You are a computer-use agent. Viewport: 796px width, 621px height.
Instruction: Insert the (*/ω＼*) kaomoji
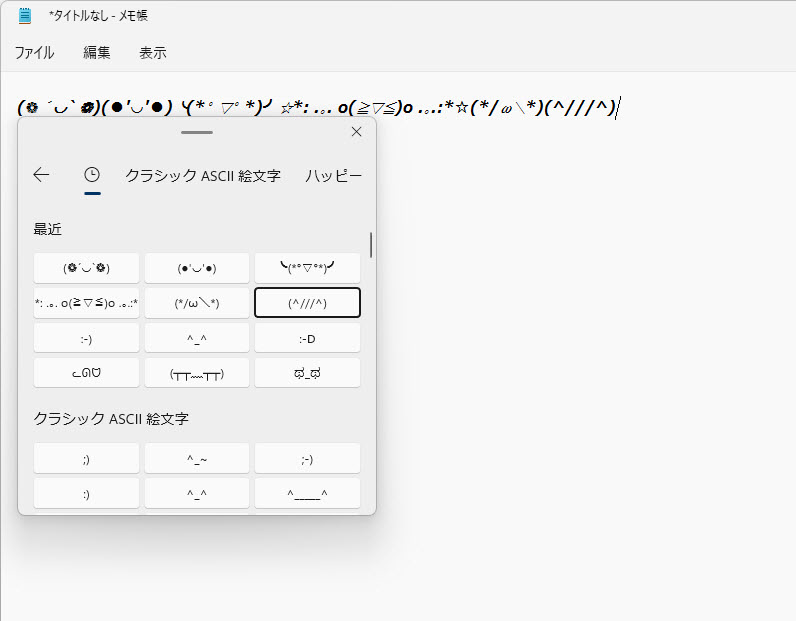(x=197, y=303)
